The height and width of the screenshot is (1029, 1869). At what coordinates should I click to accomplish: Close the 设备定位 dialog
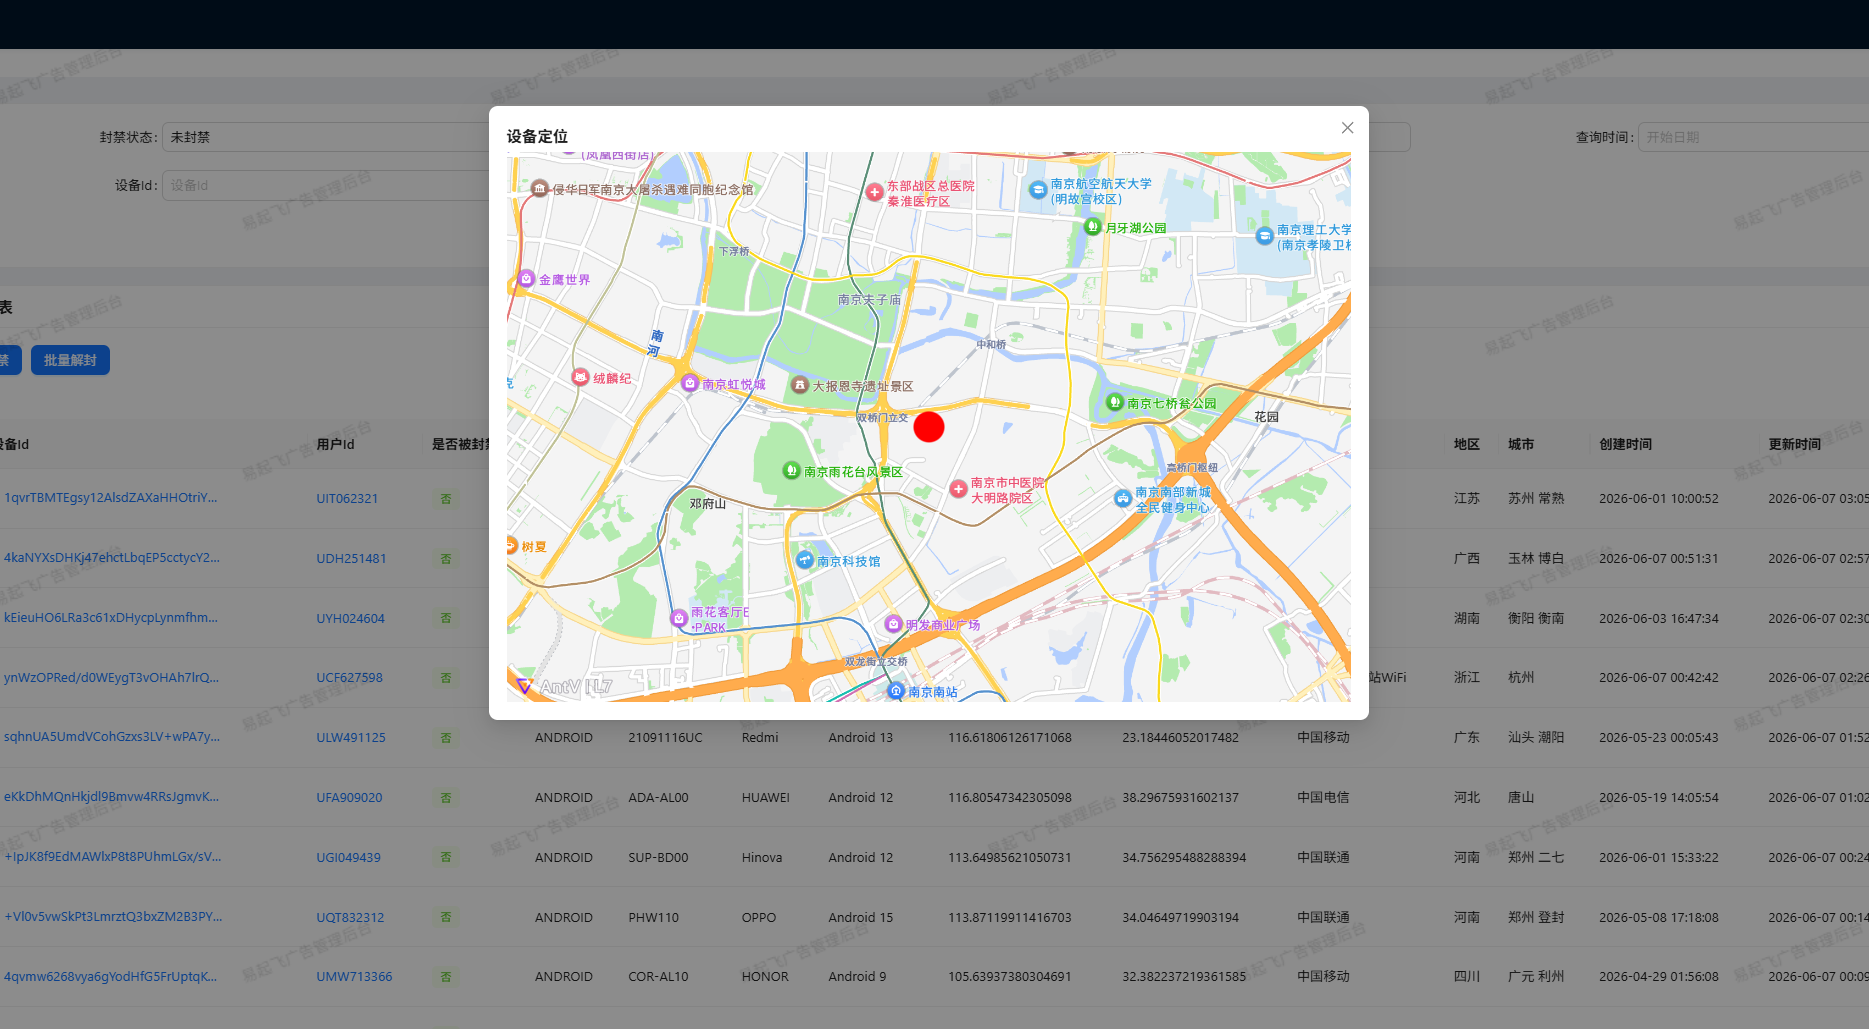click(x=1347, y=128)
